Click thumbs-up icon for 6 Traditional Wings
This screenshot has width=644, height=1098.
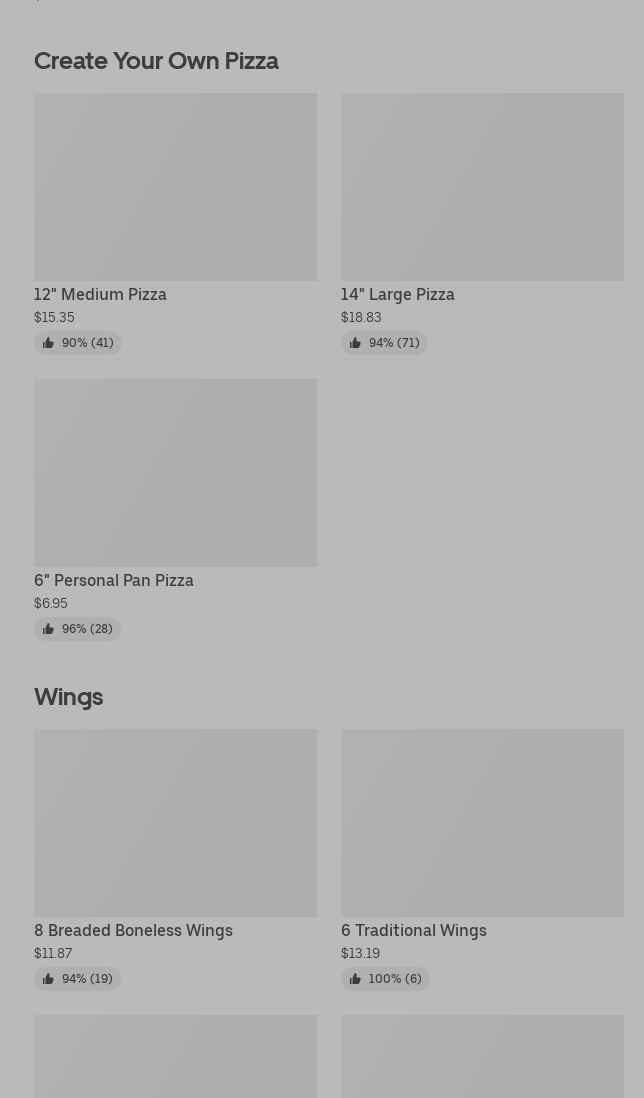355,978
